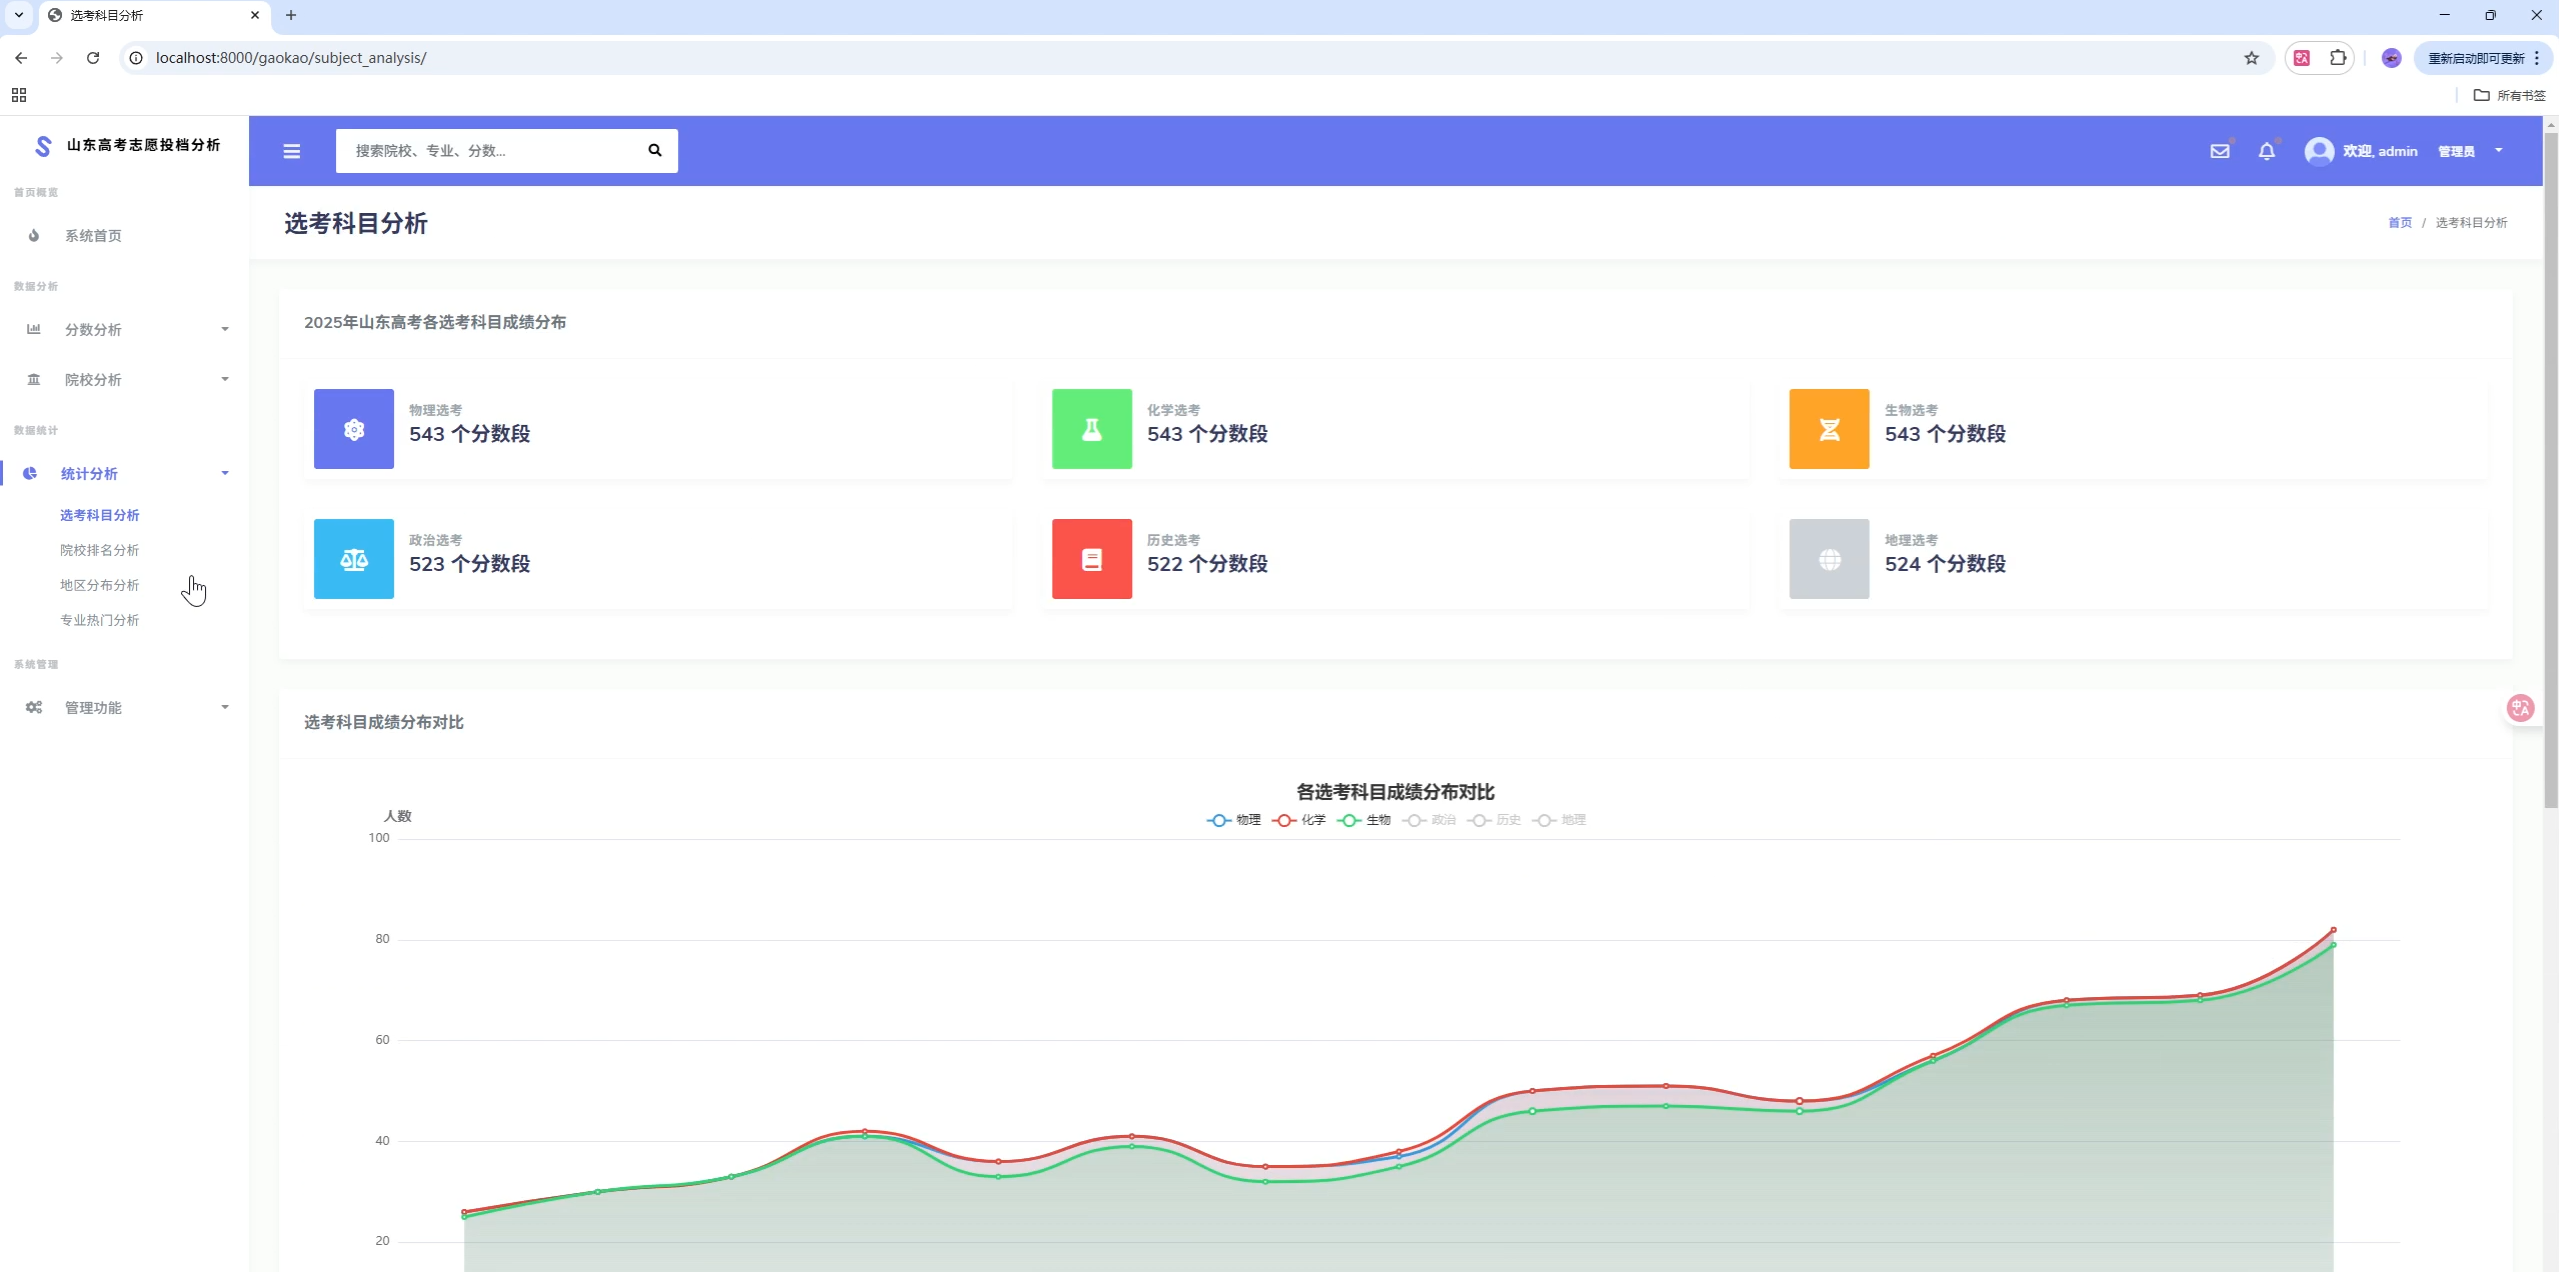Switch to the 选考科目分析 browser tab
This screenshot has width=2559, height=1272.
153,15
